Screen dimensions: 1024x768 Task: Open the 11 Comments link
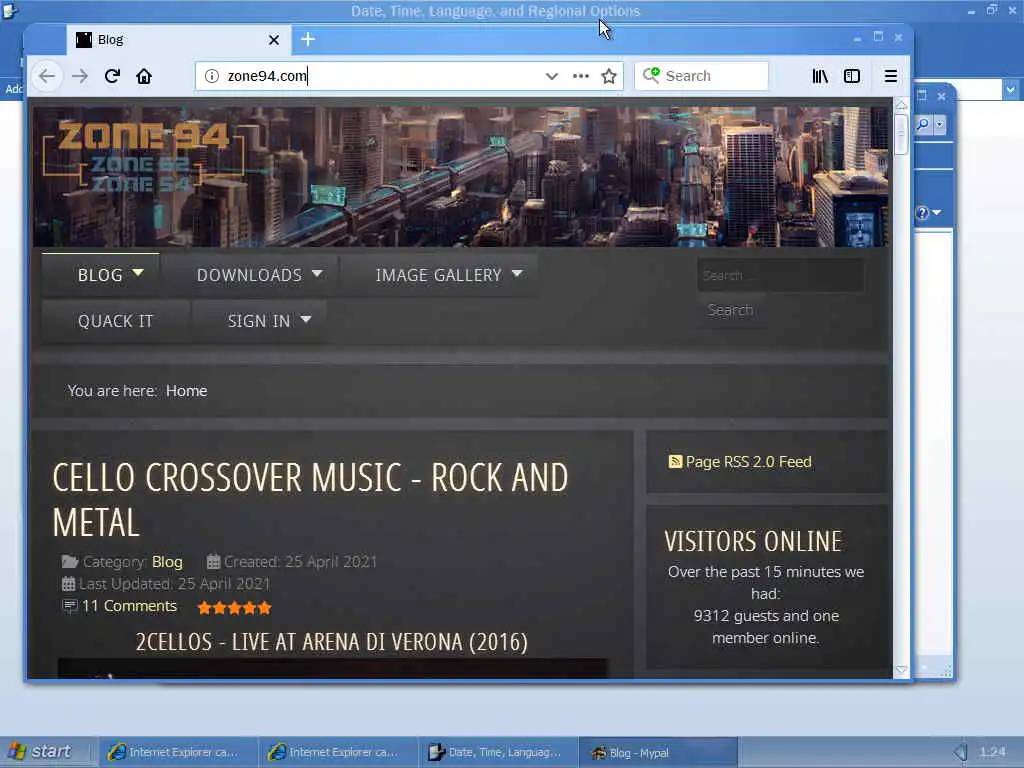click(x=129, y=606)
